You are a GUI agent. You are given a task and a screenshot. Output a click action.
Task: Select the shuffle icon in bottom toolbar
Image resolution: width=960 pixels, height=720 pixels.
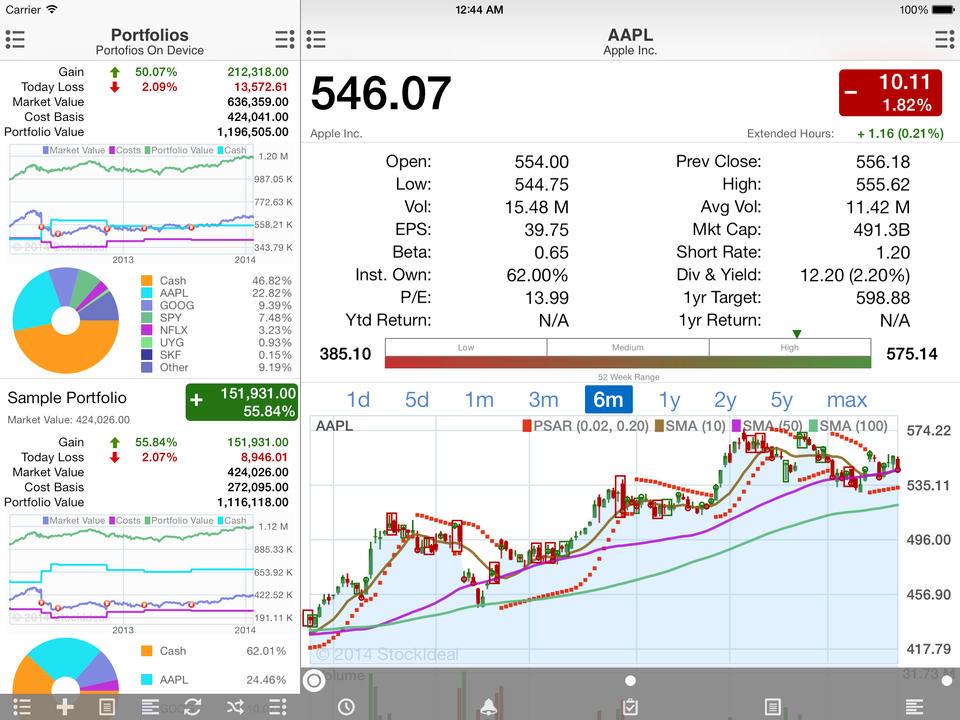[232, 707]
